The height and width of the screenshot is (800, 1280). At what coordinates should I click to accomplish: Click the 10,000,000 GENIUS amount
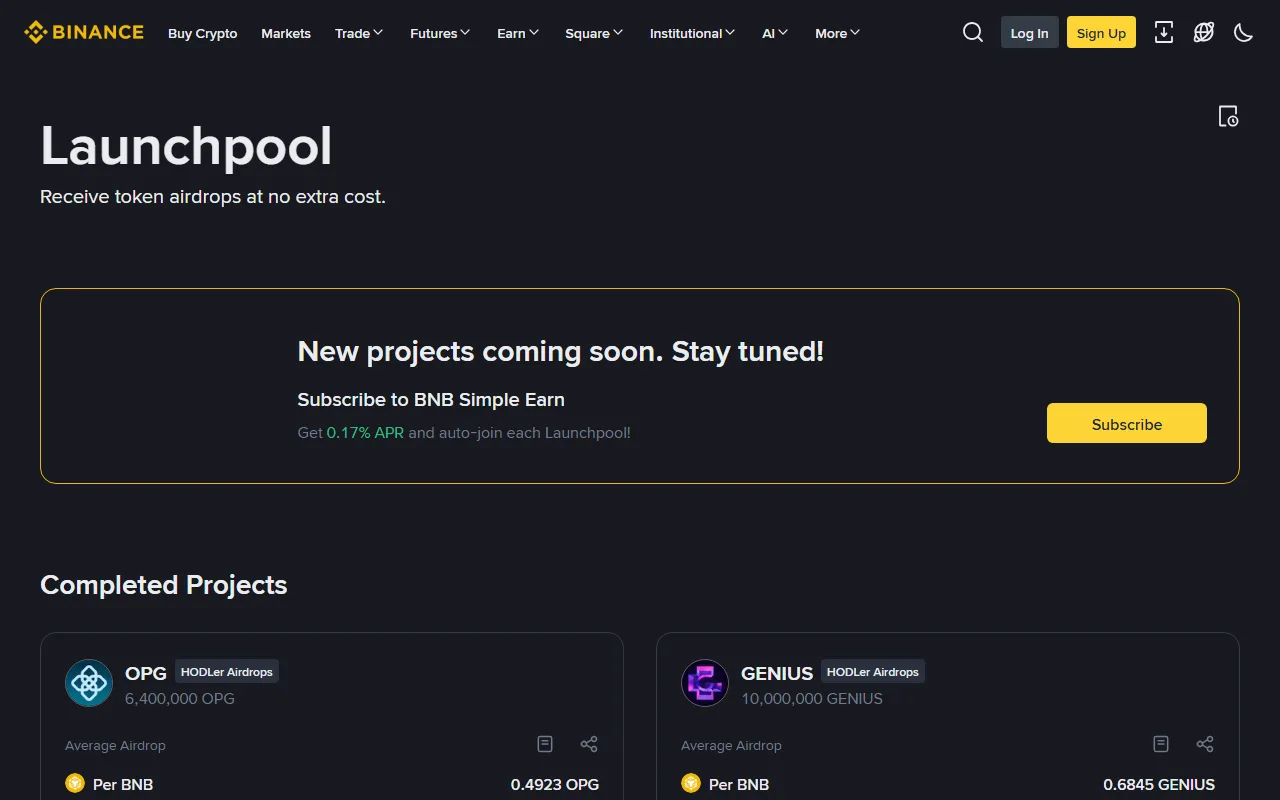click(x=812, y=699)
